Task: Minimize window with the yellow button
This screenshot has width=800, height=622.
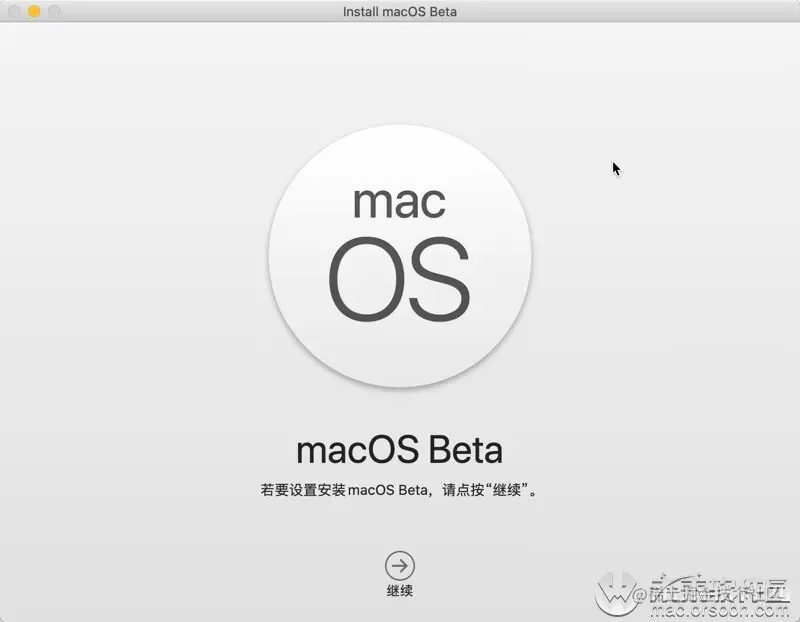Action: (x=34, y=11)
